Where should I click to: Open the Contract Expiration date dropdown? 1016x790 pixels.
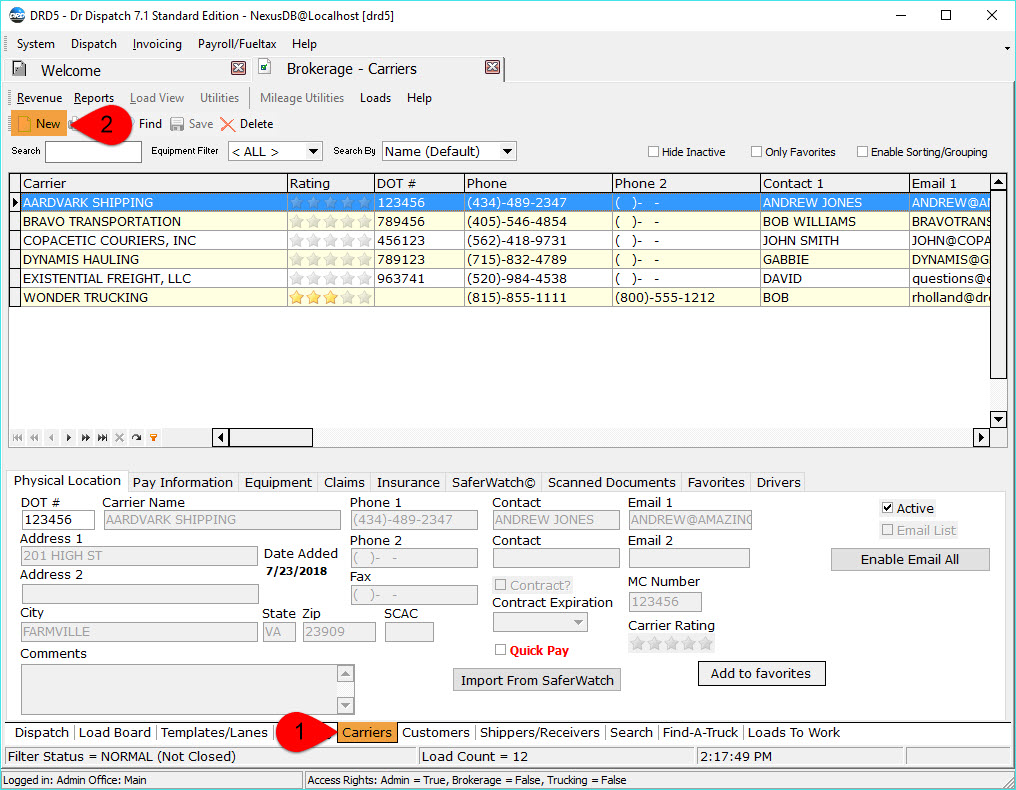pos(578,622)
